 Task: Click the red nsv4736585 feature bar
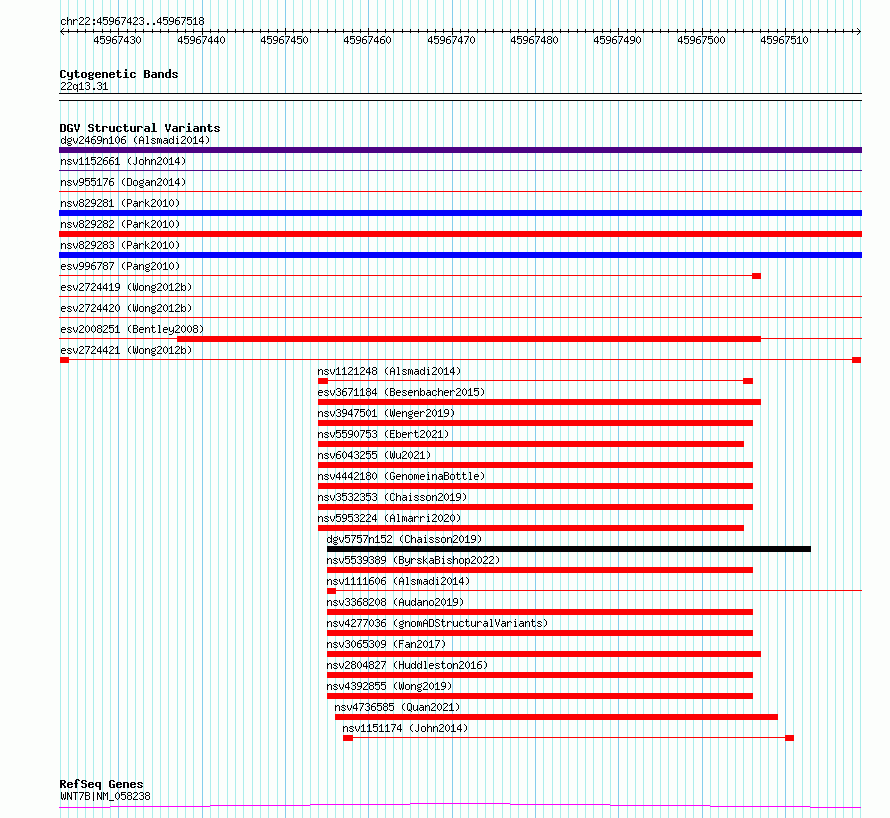pyautogui.click(x=556, y=718)
